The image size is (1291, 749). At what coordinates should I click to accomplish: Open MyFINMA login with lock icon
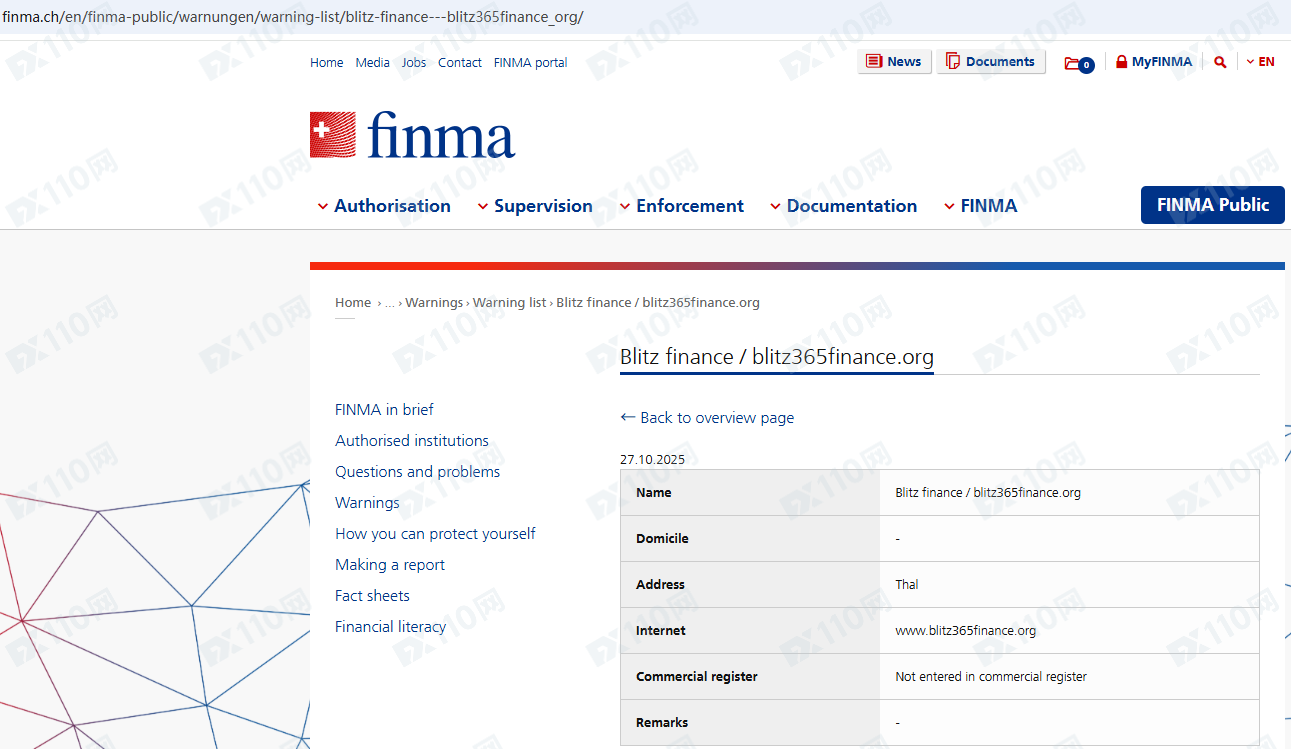point(1154,62)
